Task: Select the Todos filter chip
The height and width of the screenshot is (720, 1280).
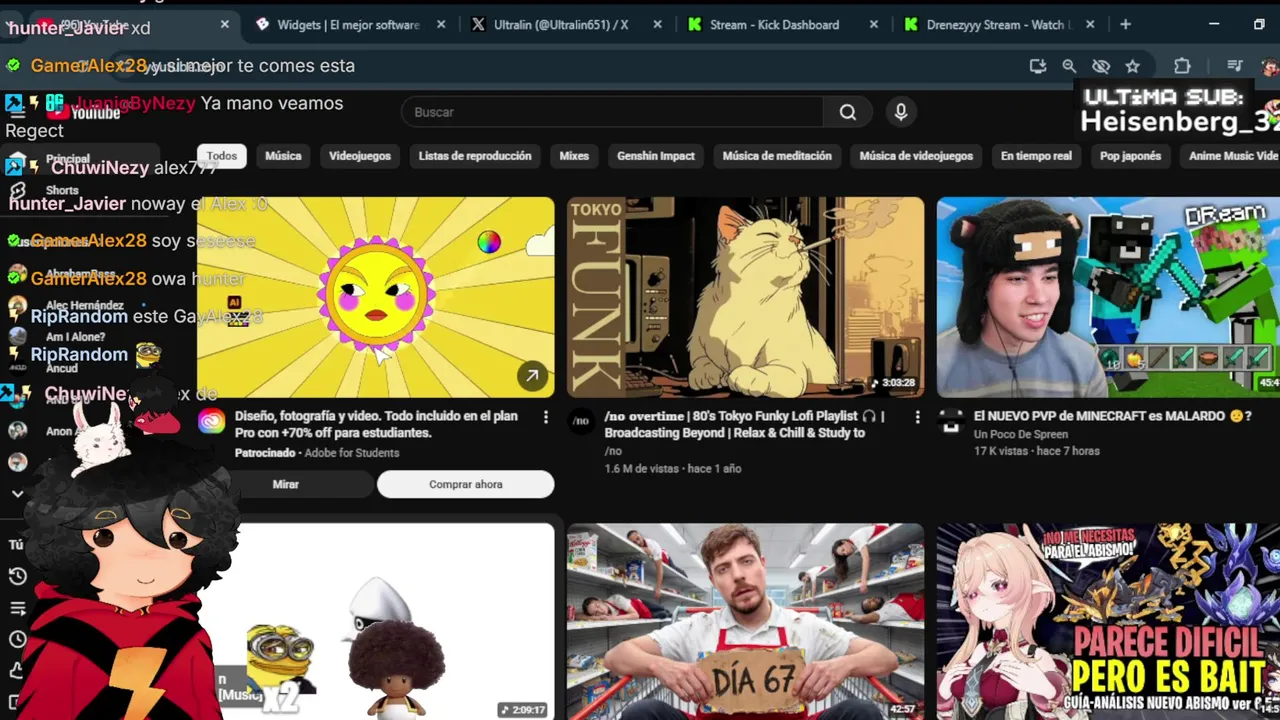Action: (x=222, y=156)
